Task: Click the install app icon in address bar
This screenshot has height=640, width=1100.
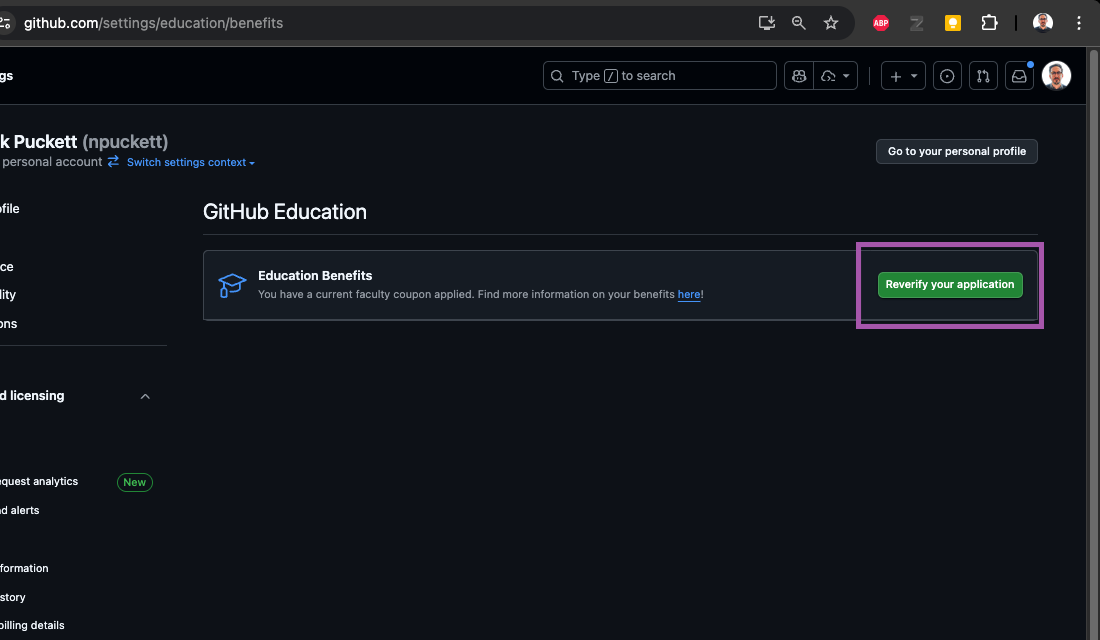Action: pyautogui.click(x=766, y=23)
